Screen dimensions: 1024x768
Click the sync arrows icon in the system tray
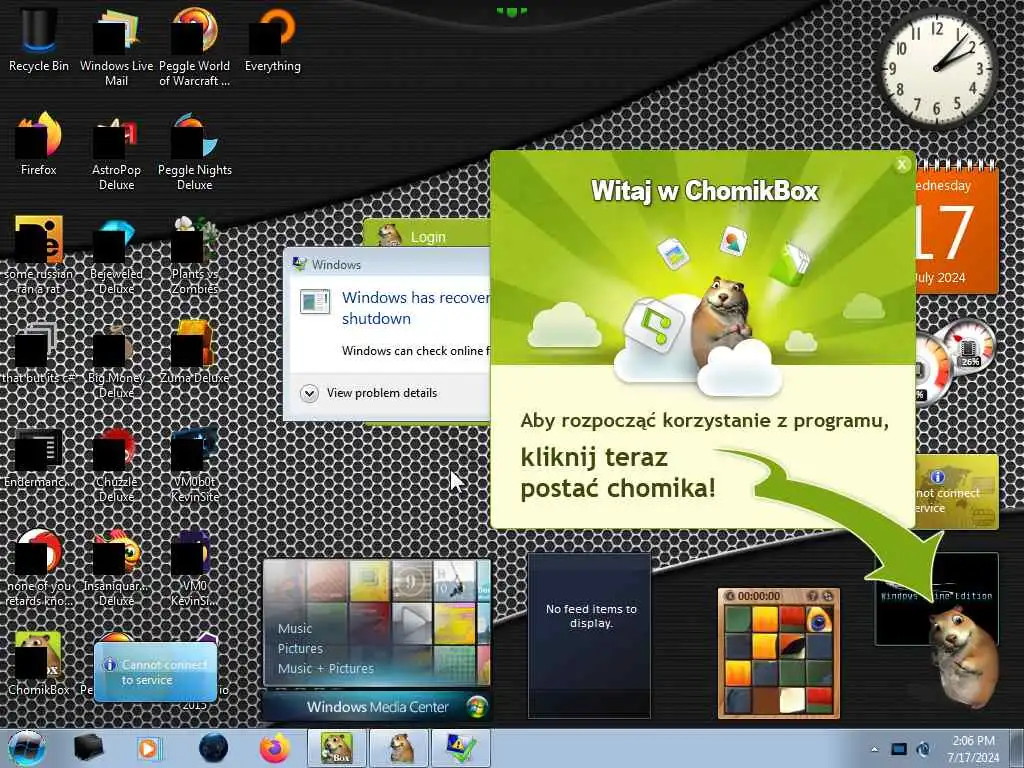click(923, 749)
